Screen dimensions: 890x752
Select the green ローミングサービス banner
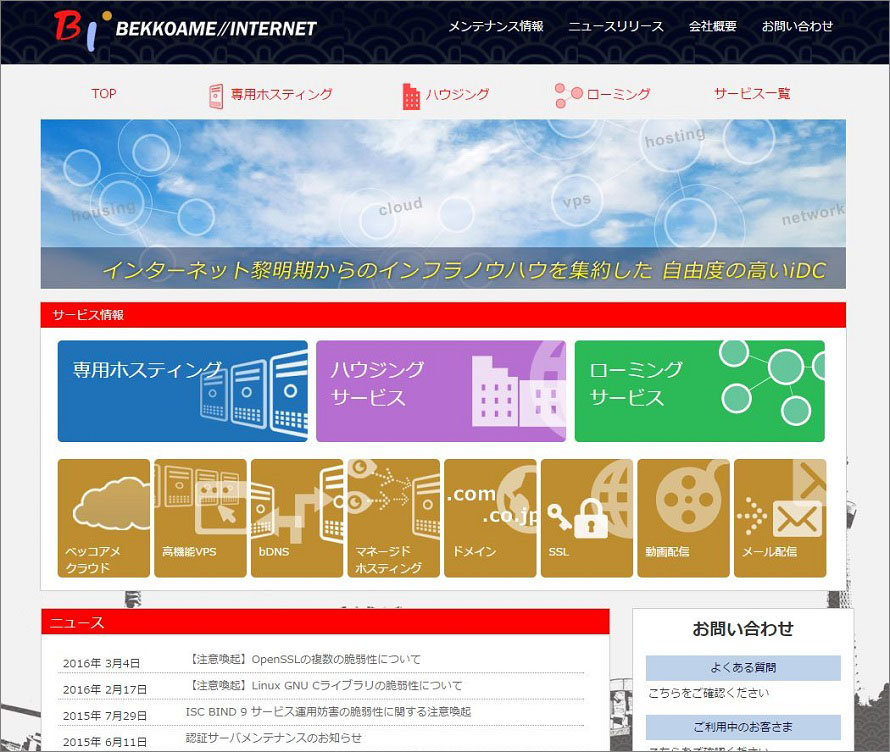700,391
